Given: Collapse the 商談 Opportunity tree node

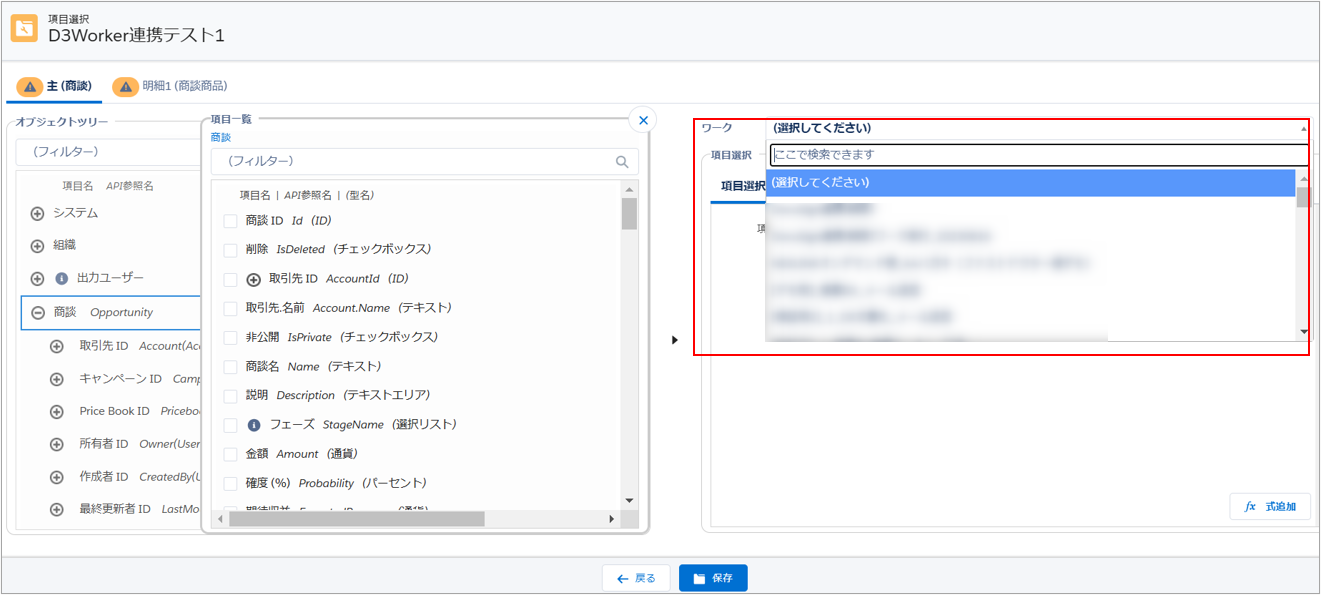Looking at the screenshot, I should 38,312.
